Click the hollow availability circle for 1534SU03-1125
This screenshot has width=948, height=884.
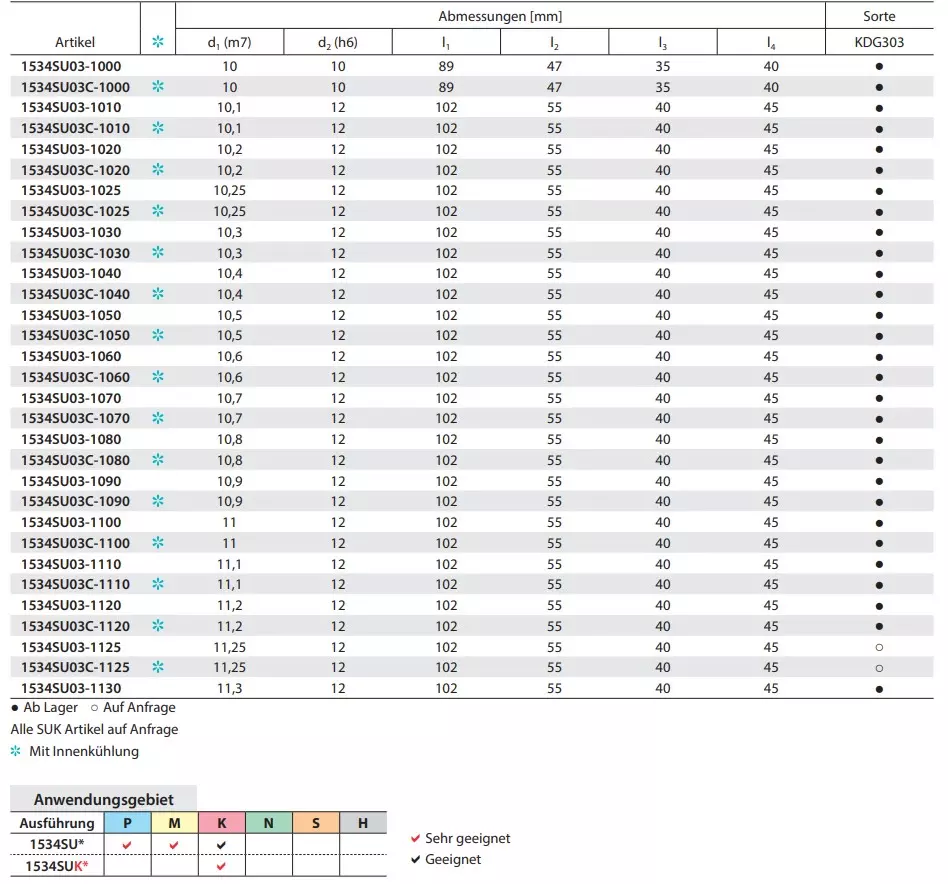pyautogui.click(x=879, y=647)
